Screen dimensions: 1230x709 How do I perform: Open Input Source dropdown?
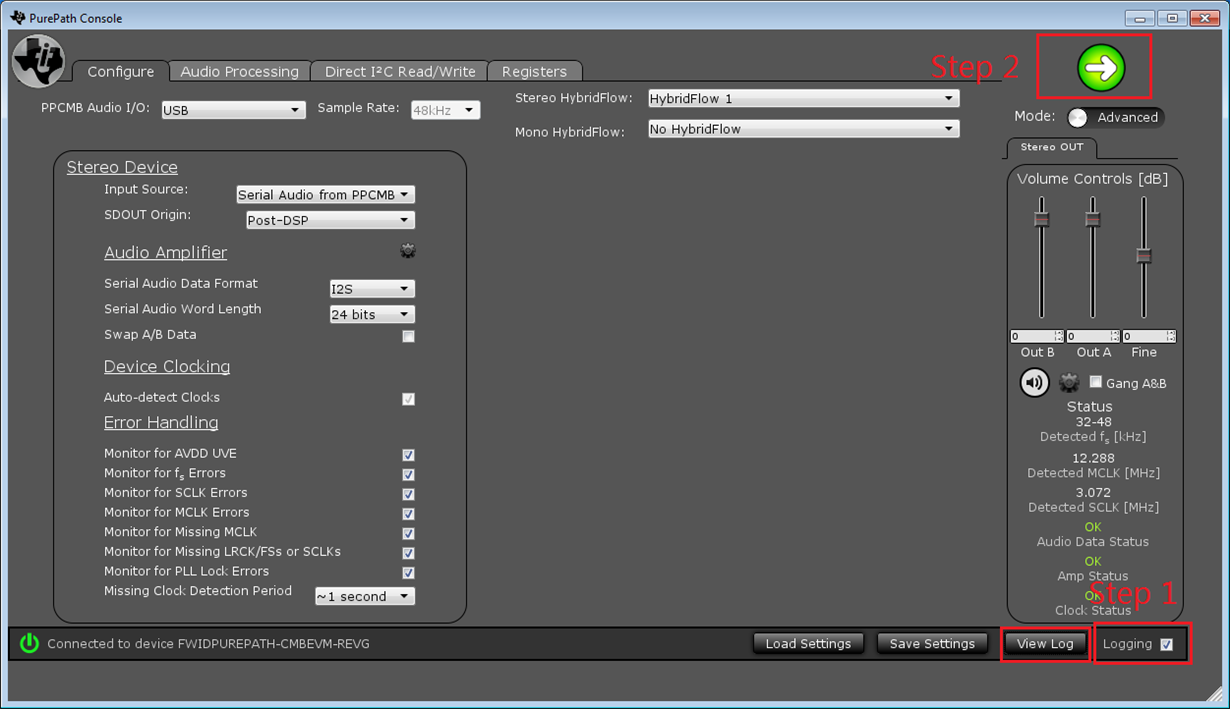[325, 195]
